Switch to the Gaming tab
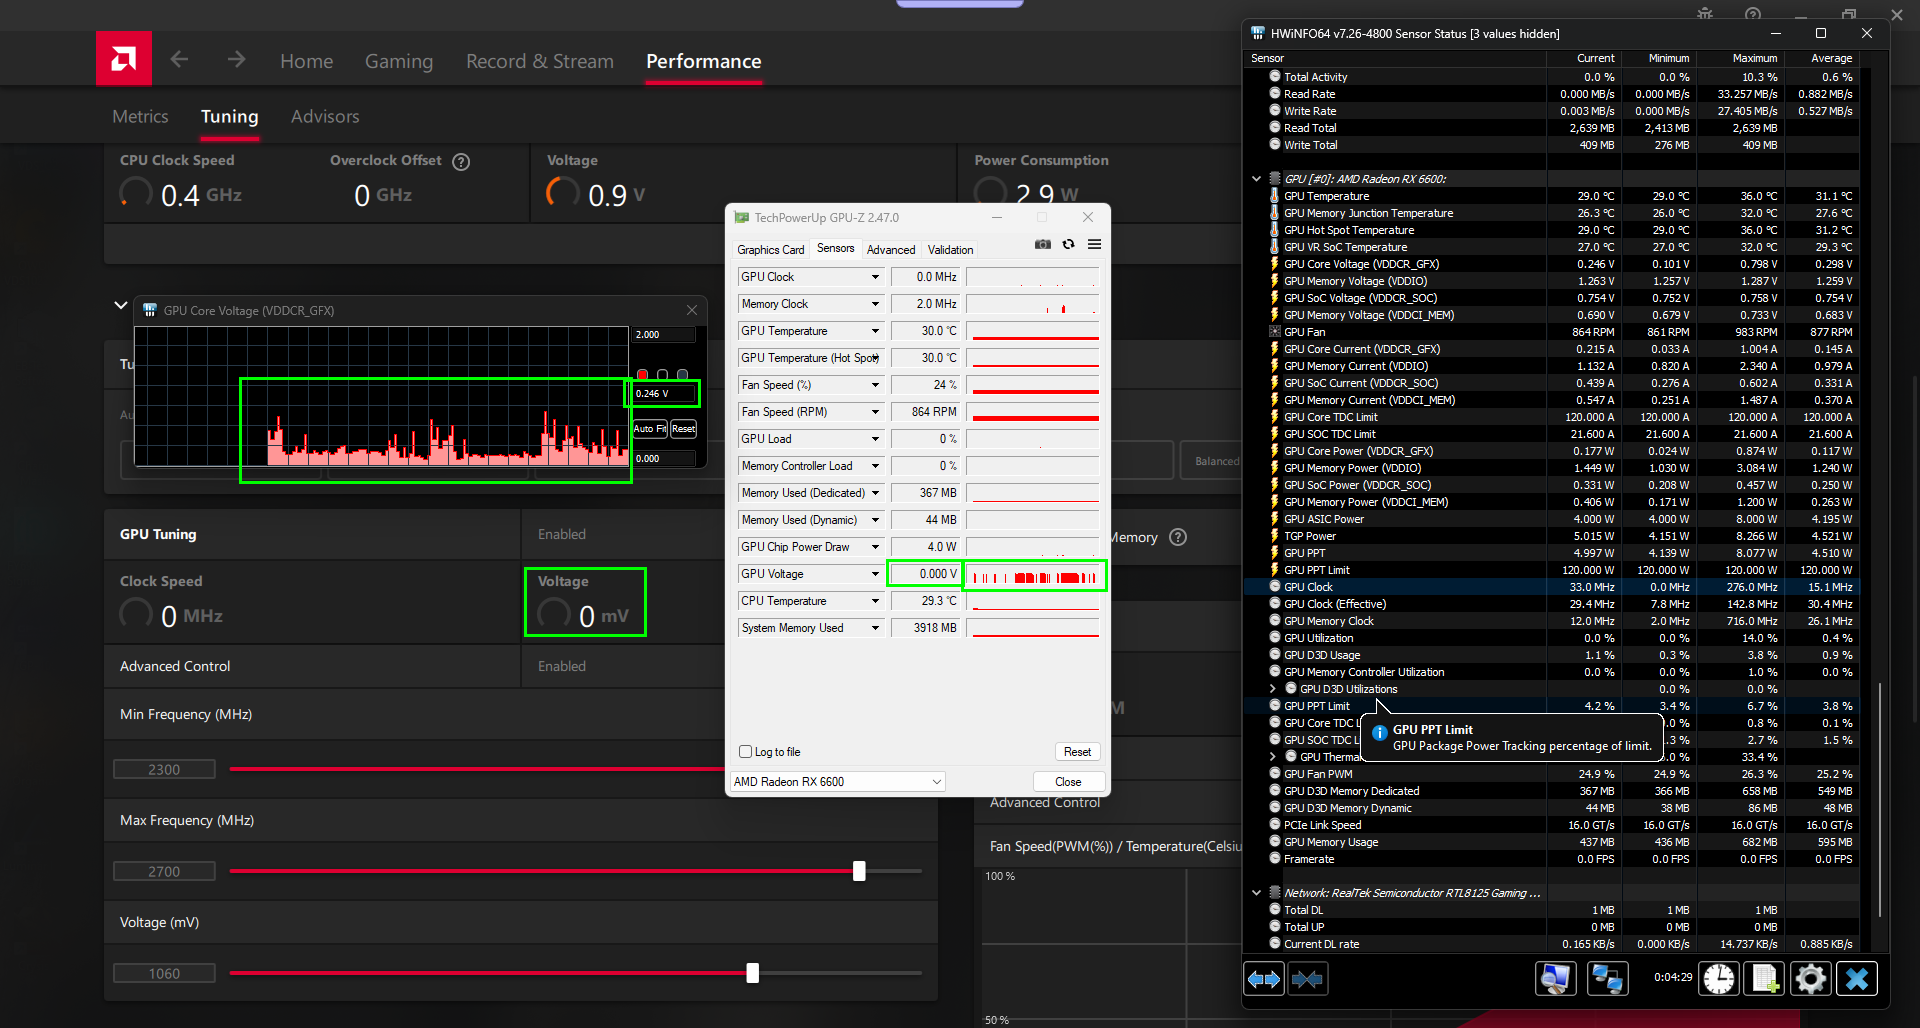Viewport: 1920px width, 1028px height. pos(399,61)
